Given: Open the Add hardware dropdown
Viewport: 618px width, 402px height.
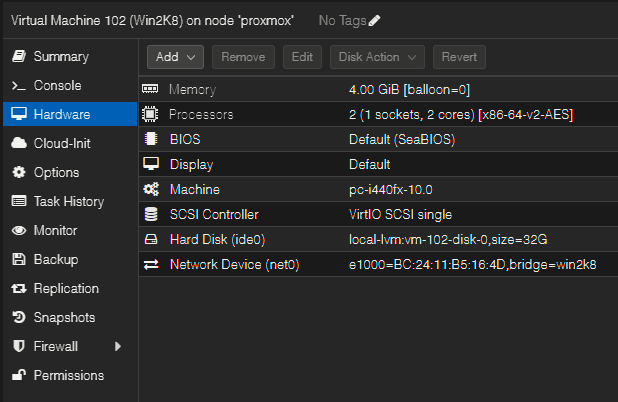Looking at the screenshot, I should click(175, 57).
